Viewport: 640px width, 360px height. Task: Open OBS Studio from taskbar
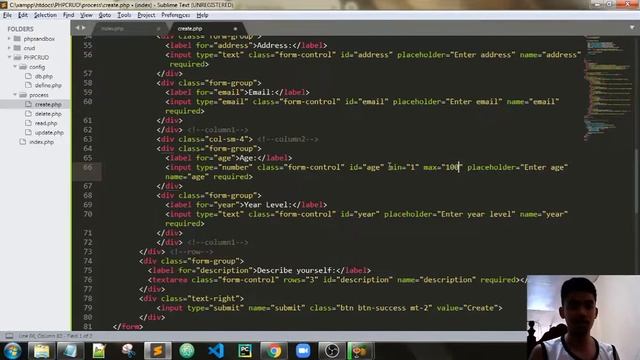click(x=332, y=351)
